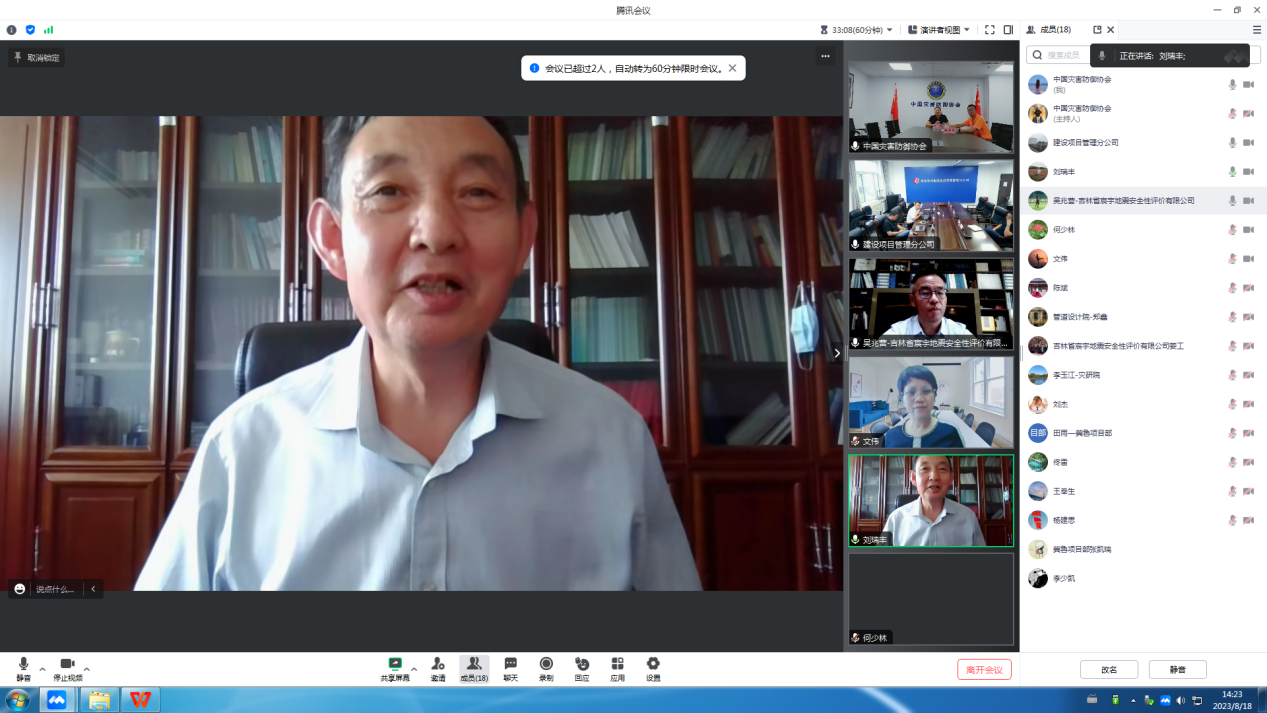This screenshot has height=713, width=1267.
Task: Dismiss the 60分钟限时会议 notification
Action: [733, 68]
